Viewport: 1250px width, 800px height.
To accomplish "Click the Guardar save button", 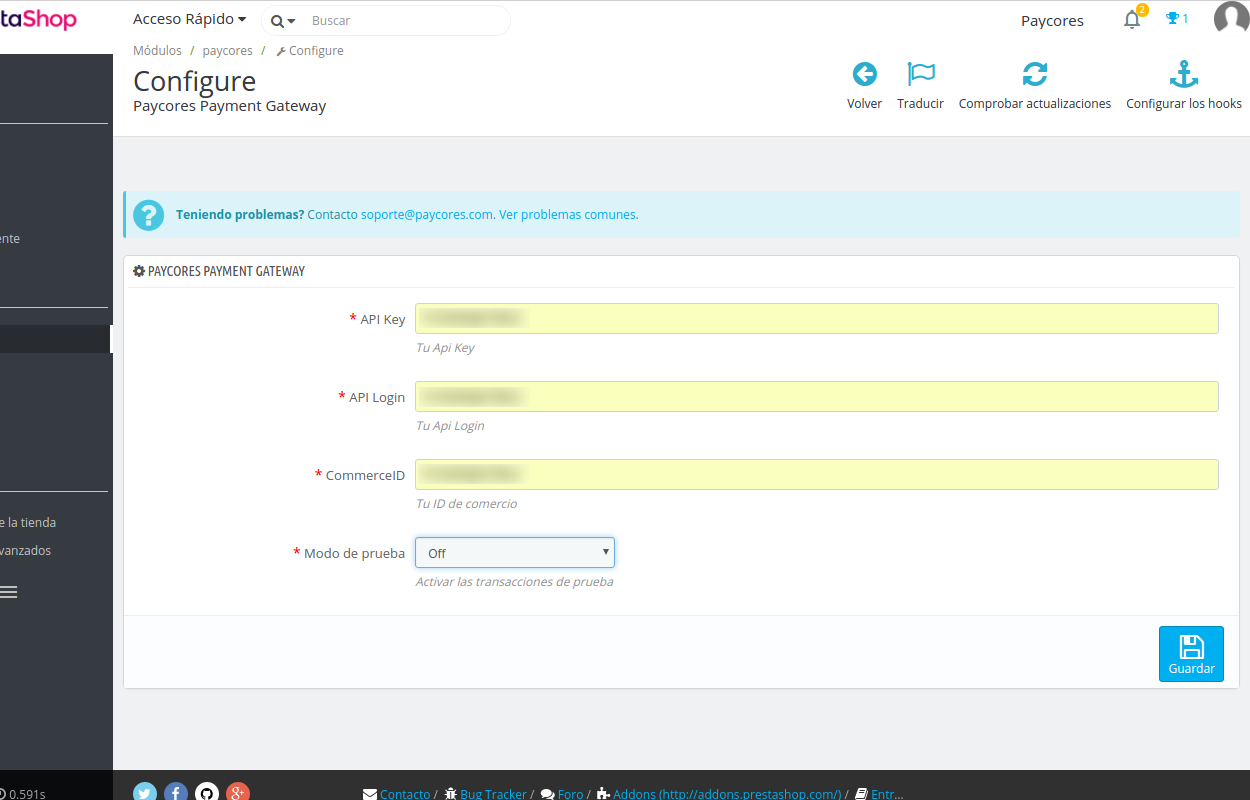I will 1191,654.
